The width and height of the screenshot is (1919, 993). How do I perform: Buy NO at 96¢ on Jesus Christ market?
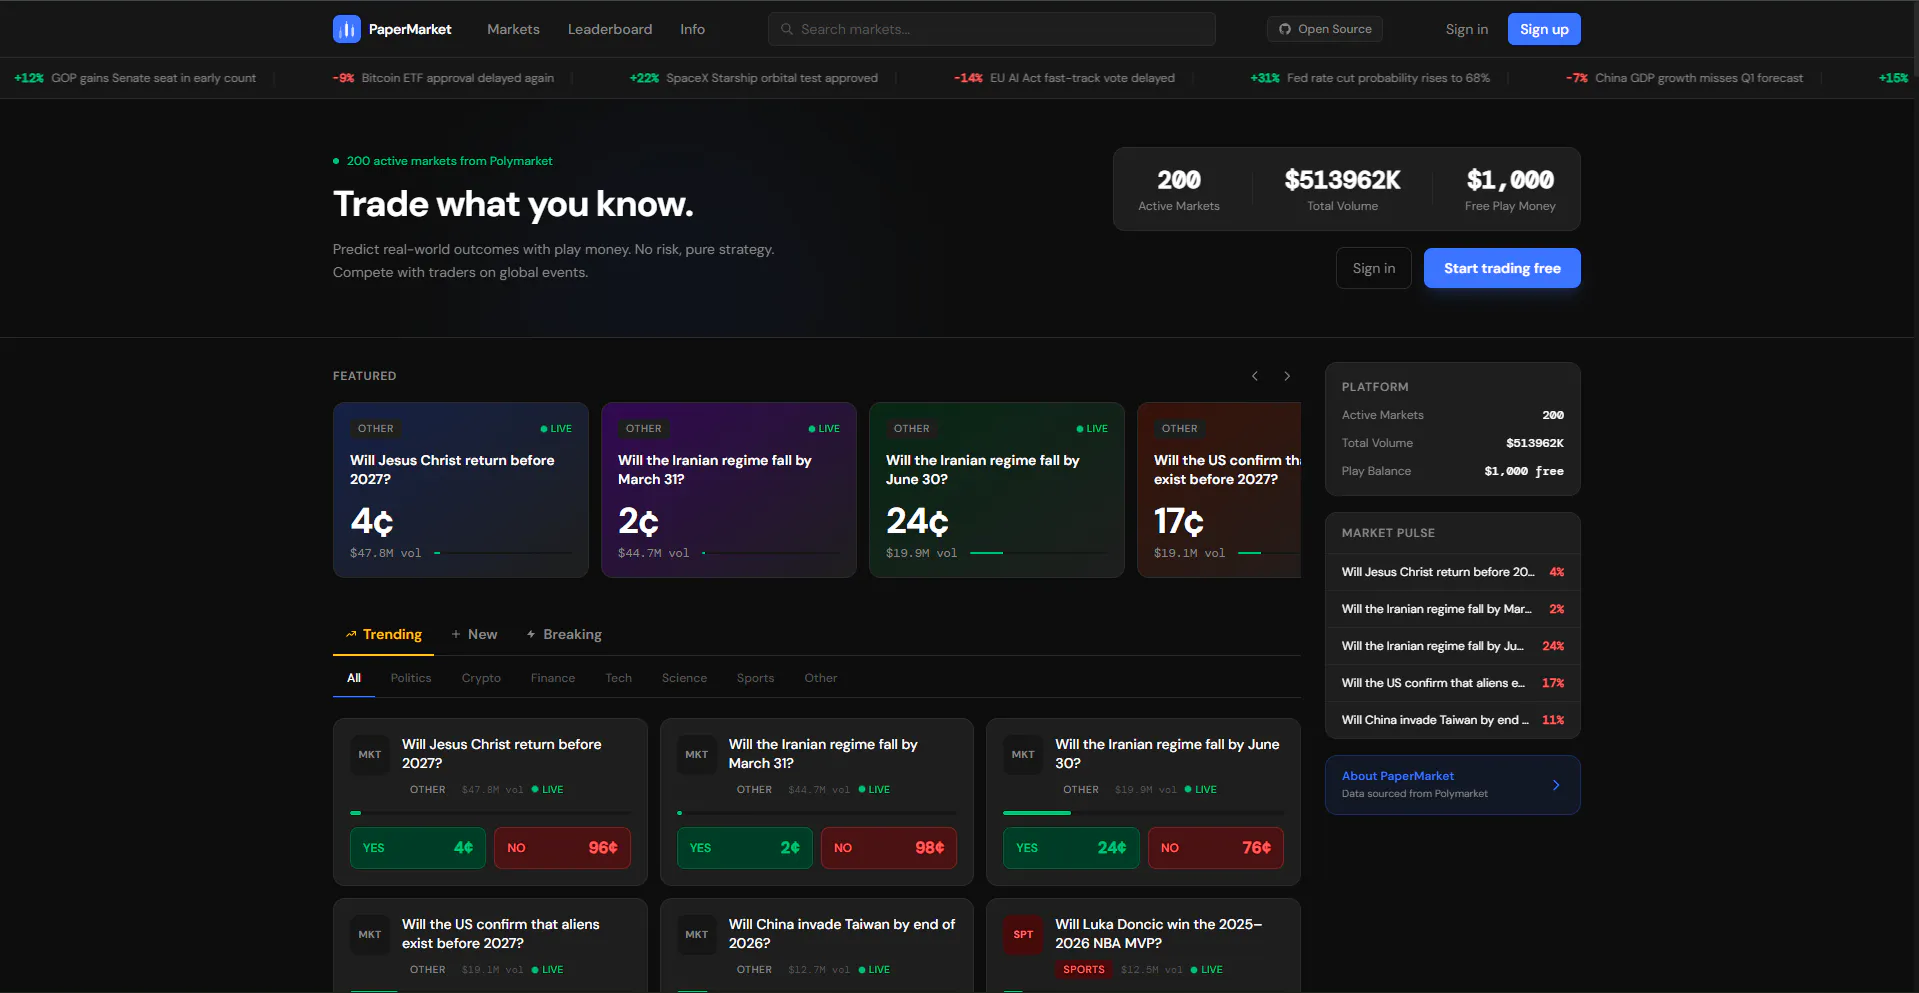click(x=562, y=848)
